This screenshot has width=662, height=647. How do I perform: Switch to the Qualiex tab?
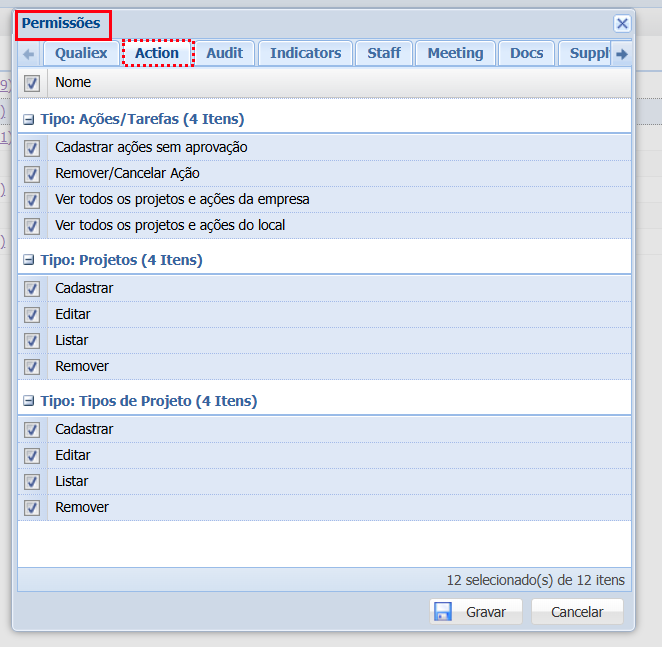click(x=81, y=53)
